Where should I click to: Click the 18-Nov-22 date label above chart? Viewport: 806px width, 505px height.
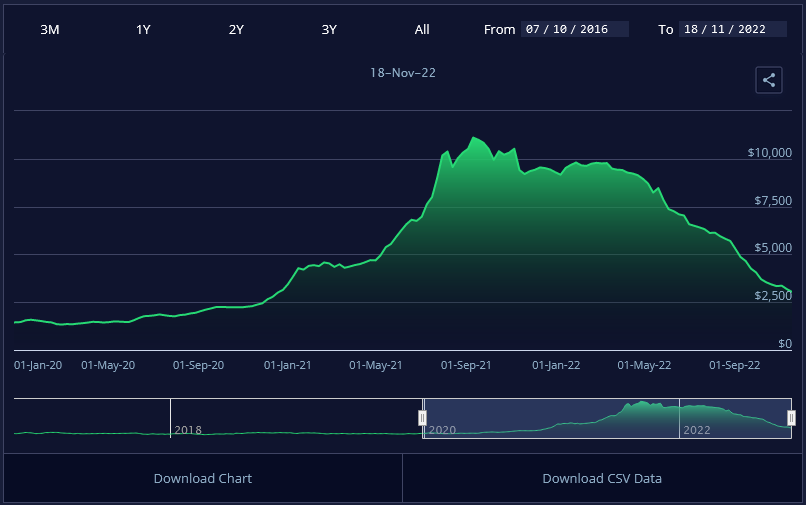coord(403,73)
